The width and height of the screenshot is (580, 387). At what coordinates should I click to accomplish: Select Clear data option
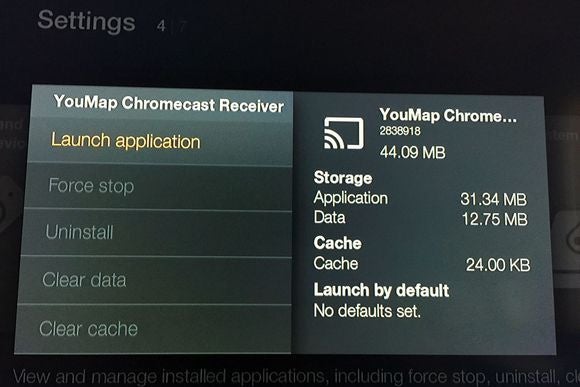tap(154, 280)
